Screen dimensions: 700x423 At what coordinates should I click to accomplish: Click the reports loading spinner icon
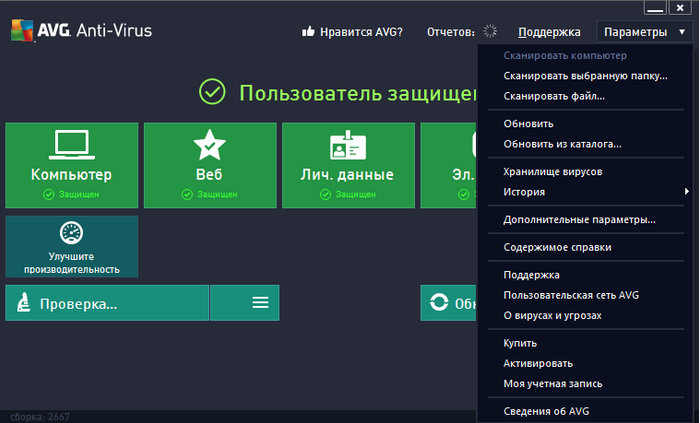click(490, 31)
